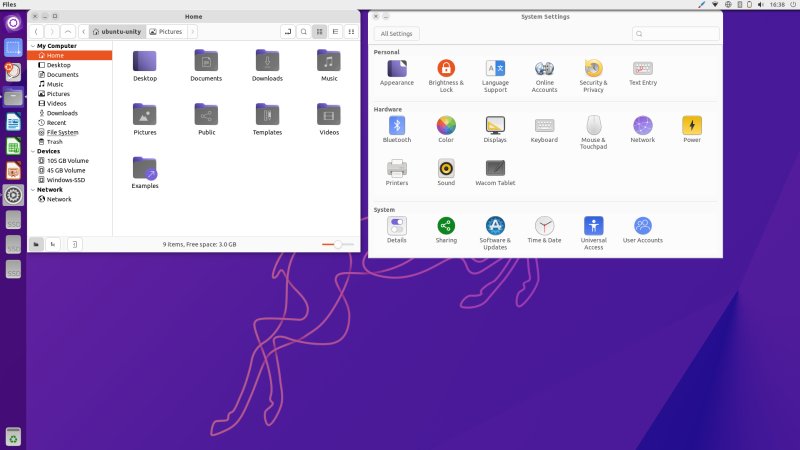Open Files menu in top panel
The height and width of the screenshot is (450, 800).
[9, 5]
